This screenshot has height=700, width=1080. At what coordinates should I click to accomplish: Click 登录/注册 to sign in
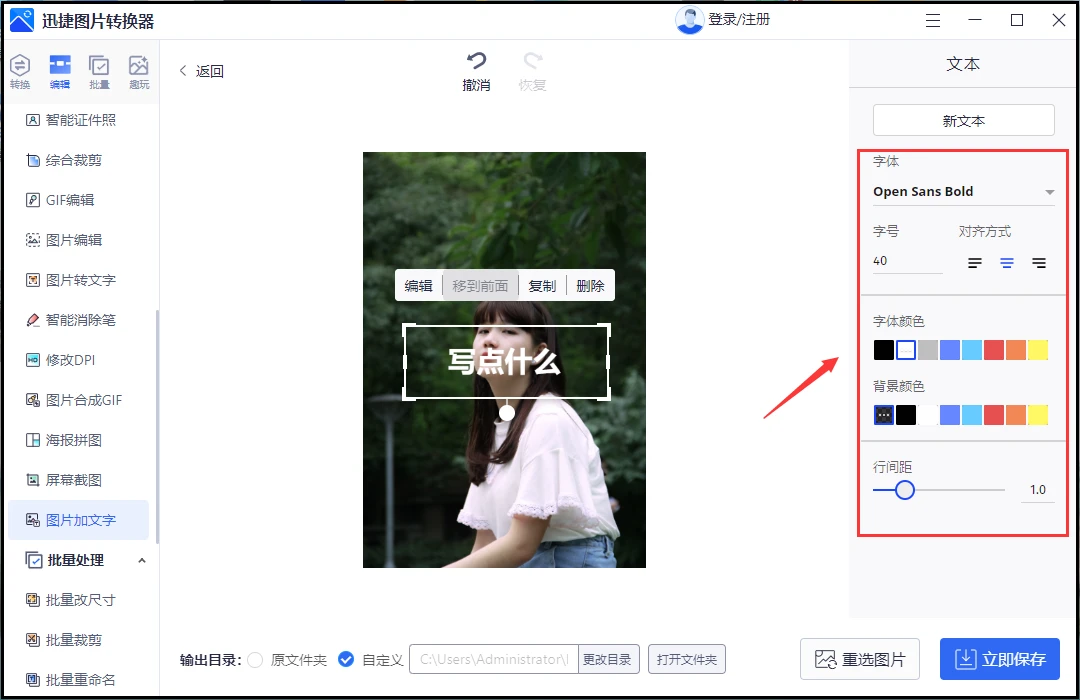click(739, 19)
